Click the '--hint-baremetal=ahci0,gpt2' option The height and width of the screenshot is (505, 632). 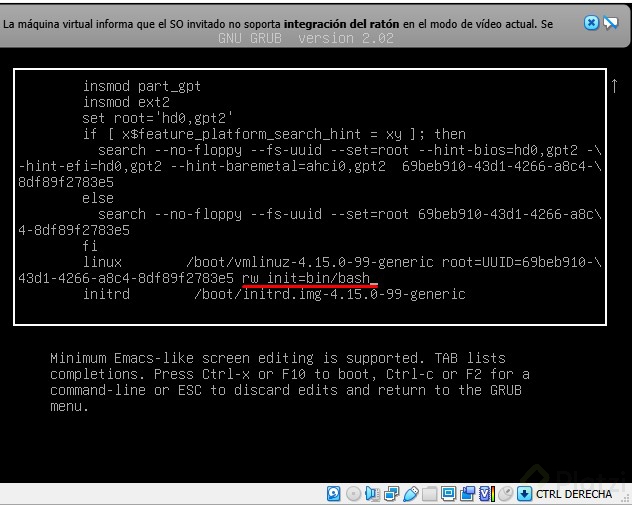click(x=278, y=166)
